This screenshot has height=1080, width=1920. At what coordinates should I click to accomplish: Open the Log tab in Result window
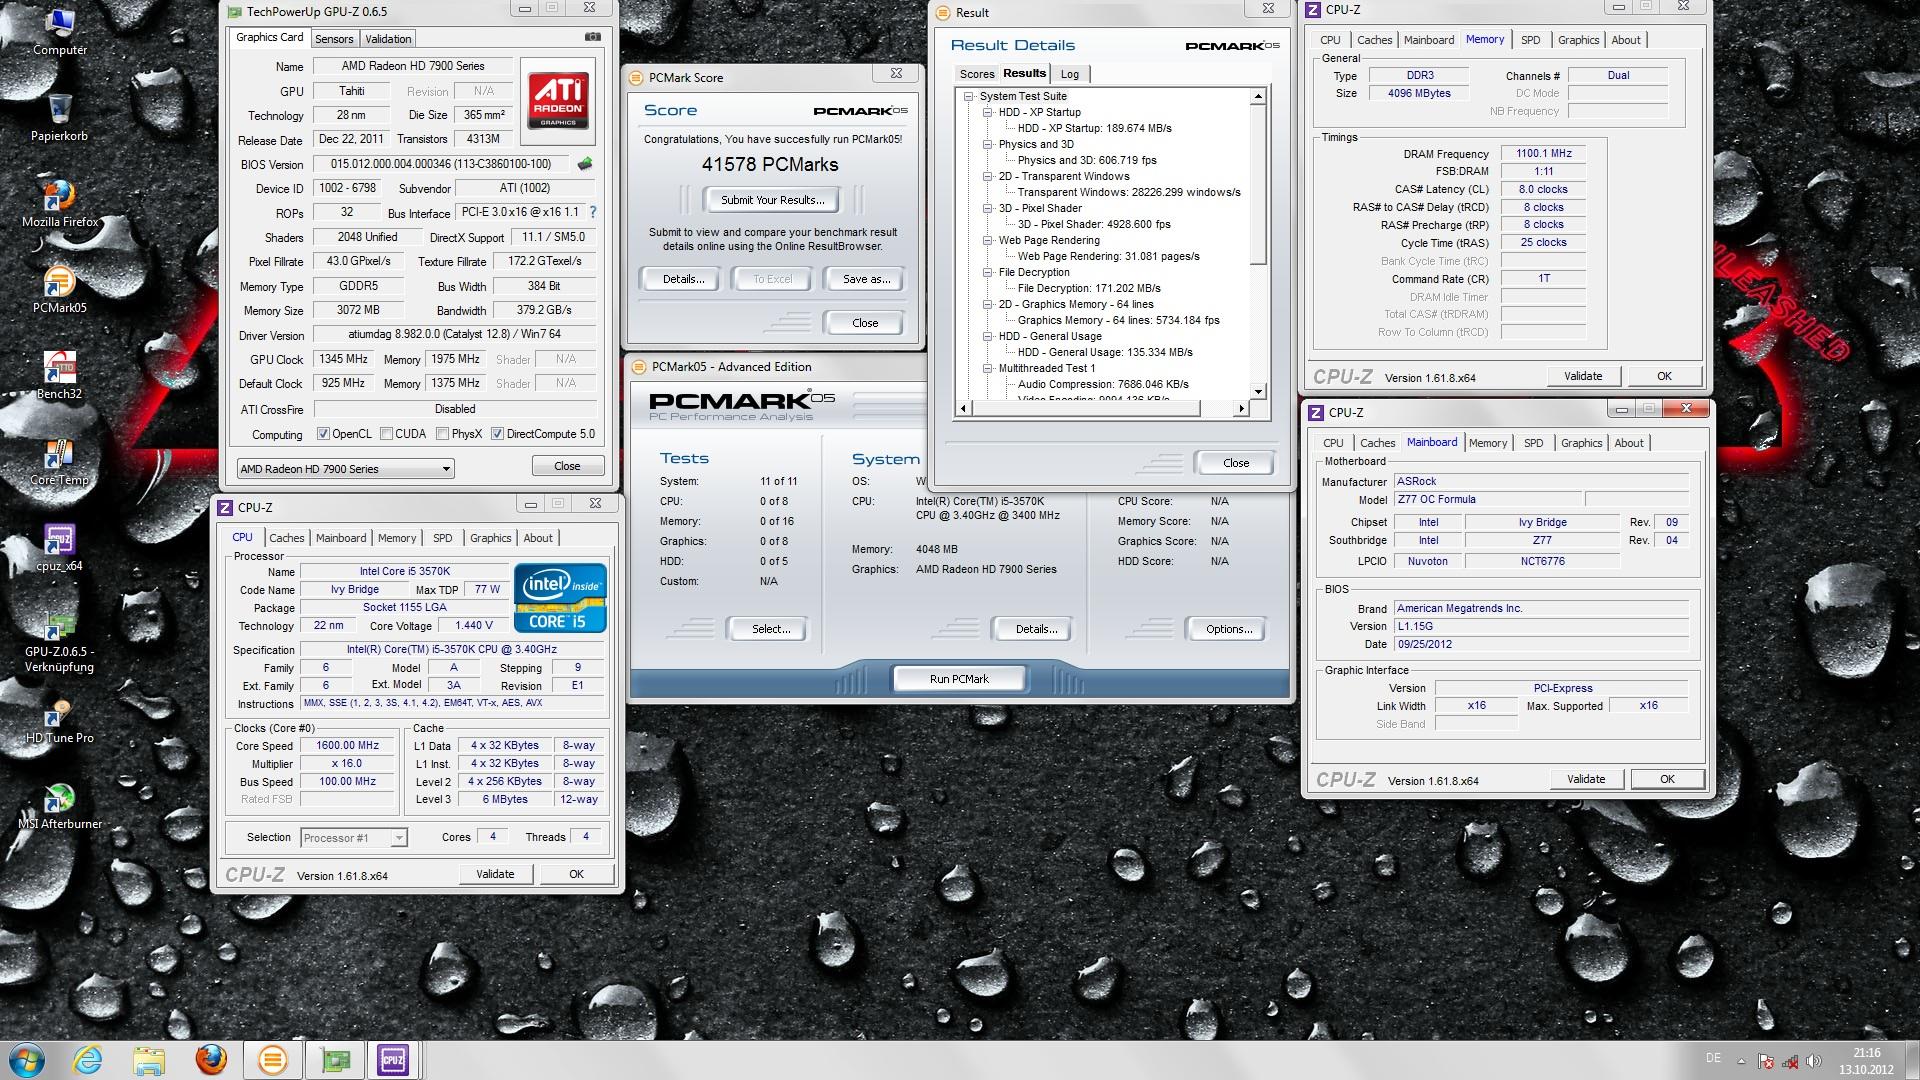point(1069,74)
